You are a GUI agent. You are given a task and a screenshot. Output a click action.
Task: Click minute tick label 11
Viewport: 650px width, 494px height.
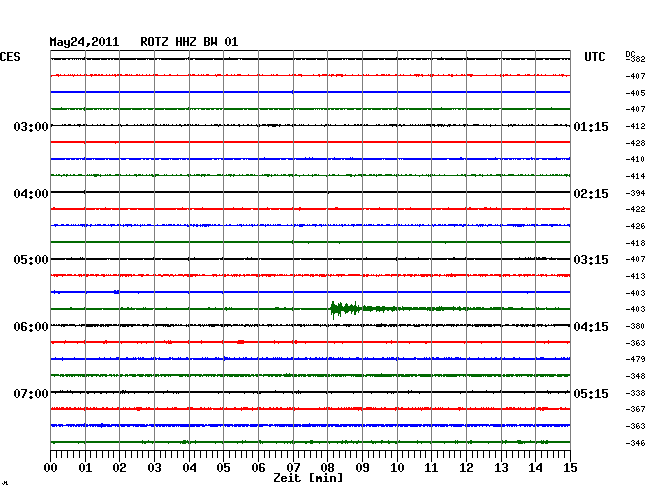coord(431,467)
